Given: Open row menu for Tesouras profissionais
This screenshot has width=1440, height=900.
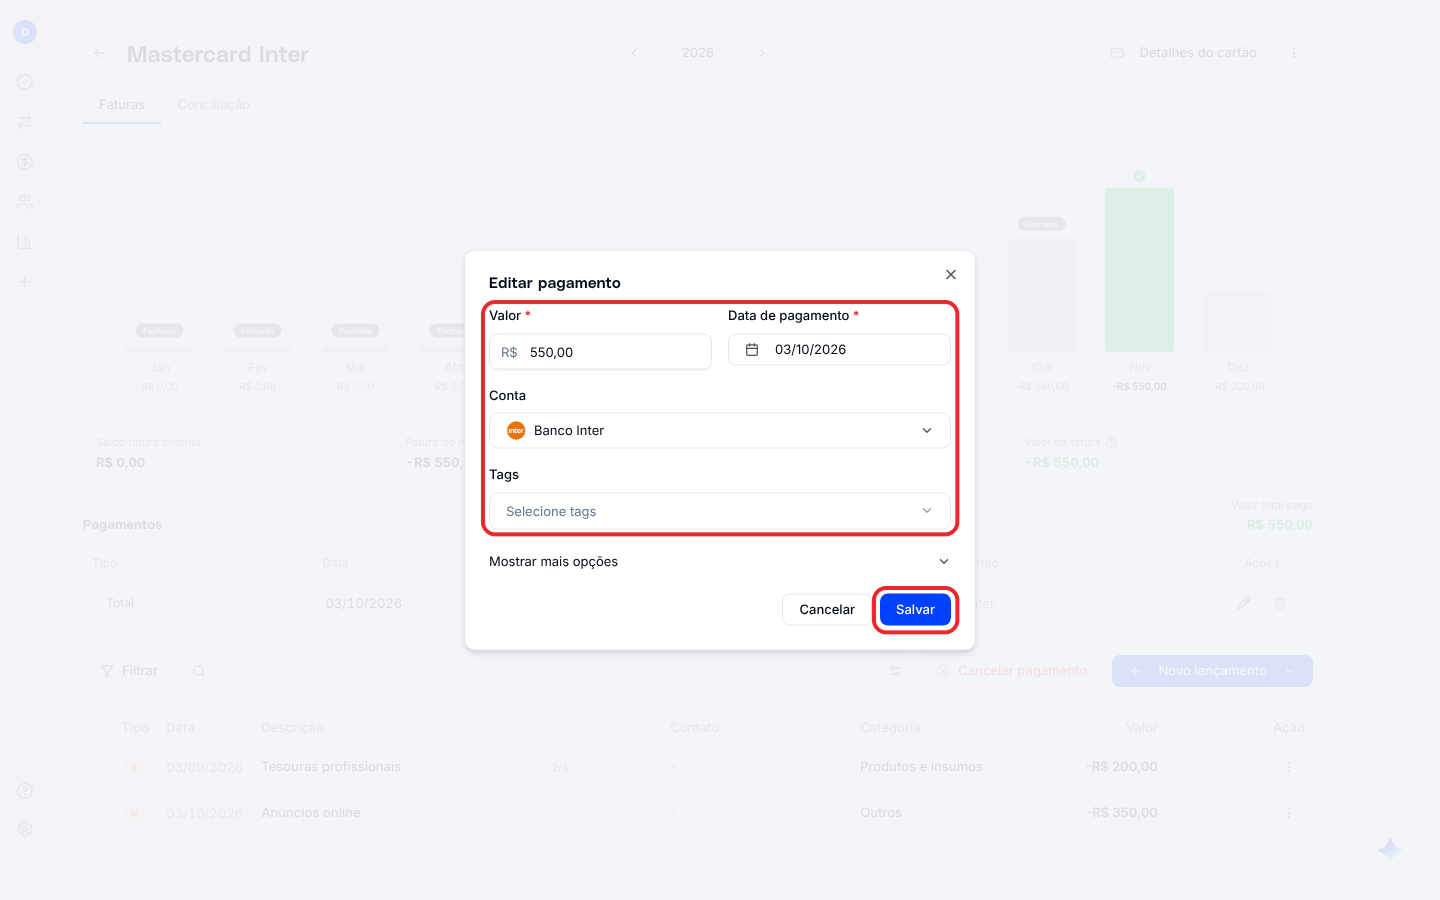Looking at the screenshot, I should pyautogui.click(x=1289, y=767).
